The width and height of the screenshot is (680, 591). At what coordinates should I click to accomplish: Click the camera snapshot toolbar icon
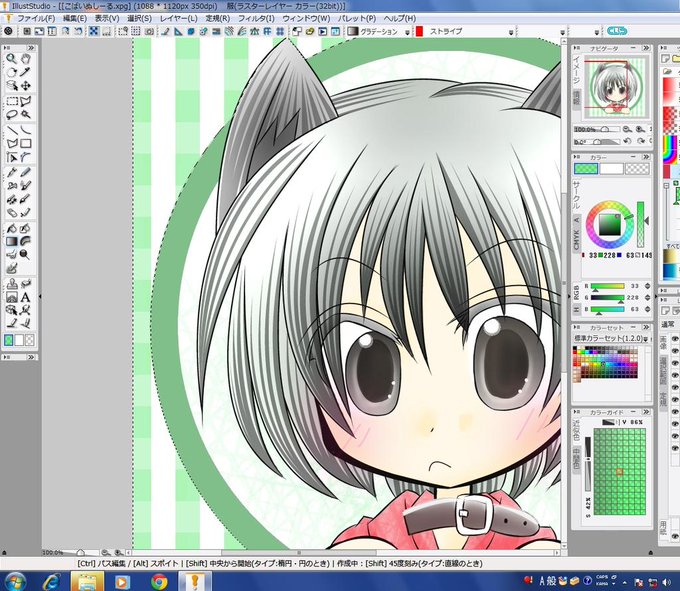click(150, 31)
